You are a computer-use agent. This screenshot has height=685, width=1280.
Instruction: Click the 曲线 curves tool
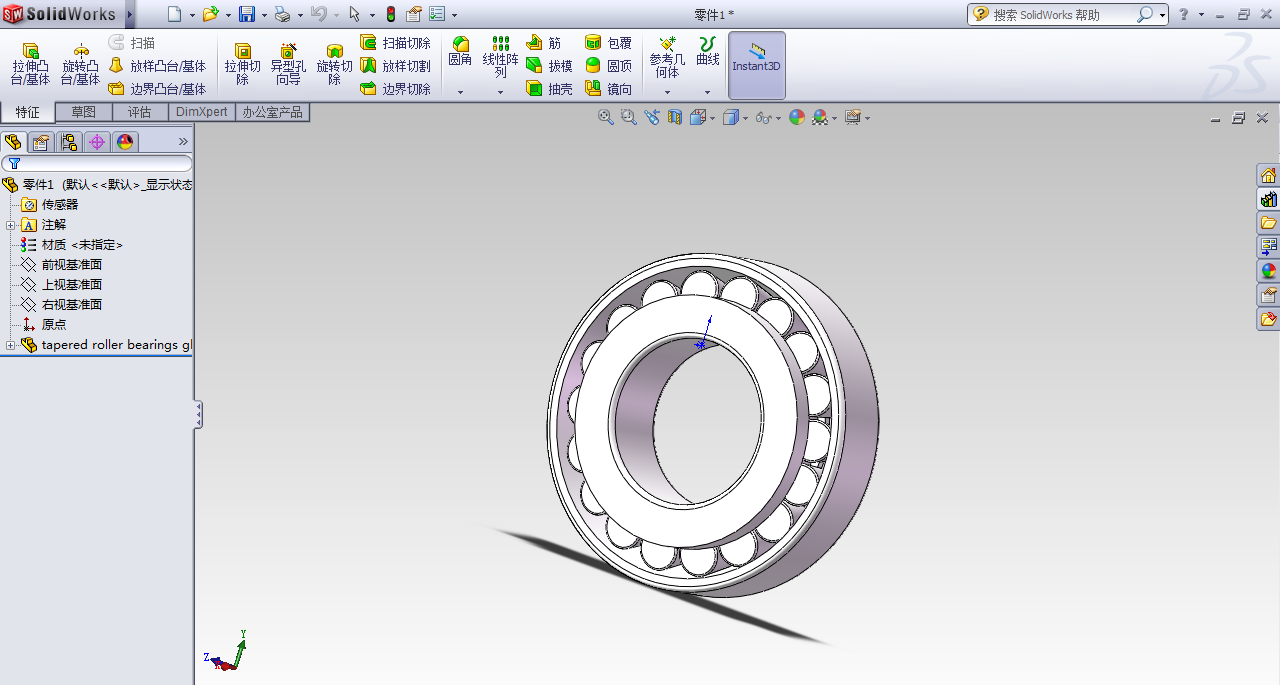pos(708,52)
